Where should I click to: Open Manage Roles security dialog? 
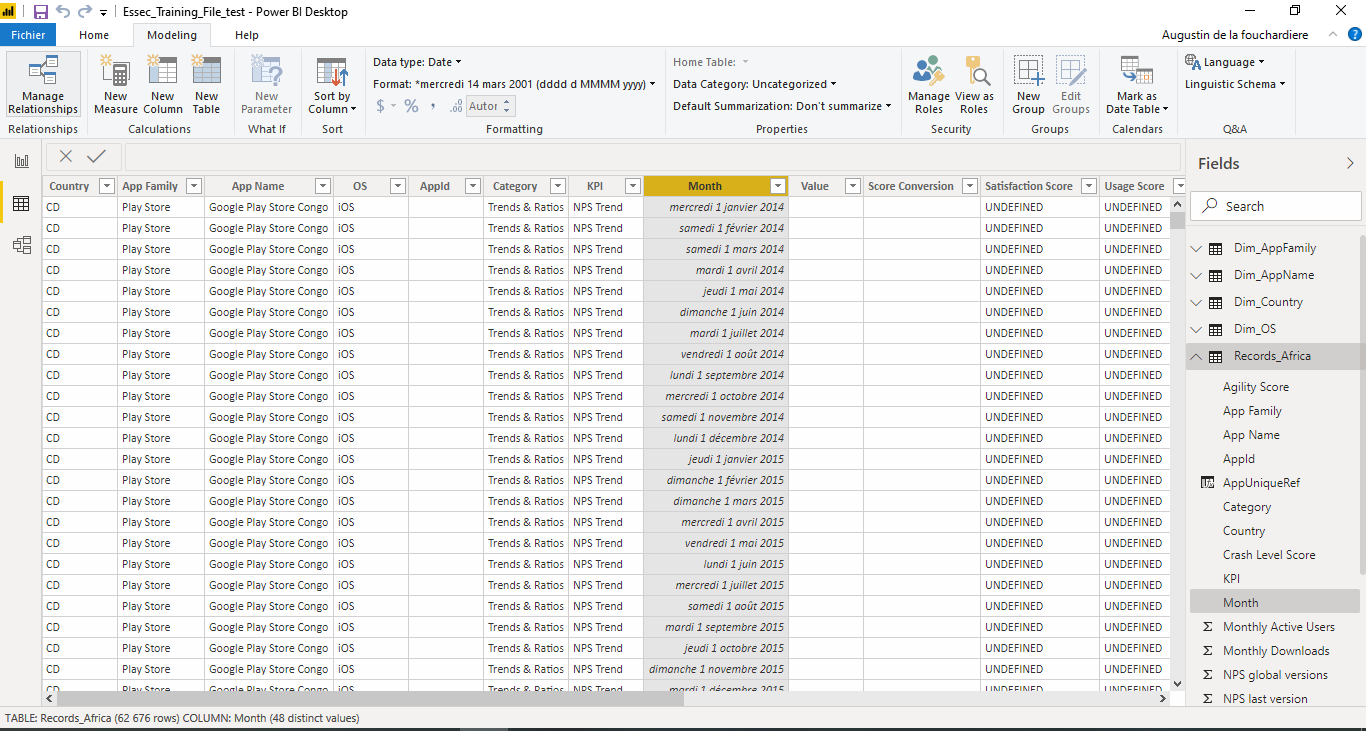tap(929, 85)
